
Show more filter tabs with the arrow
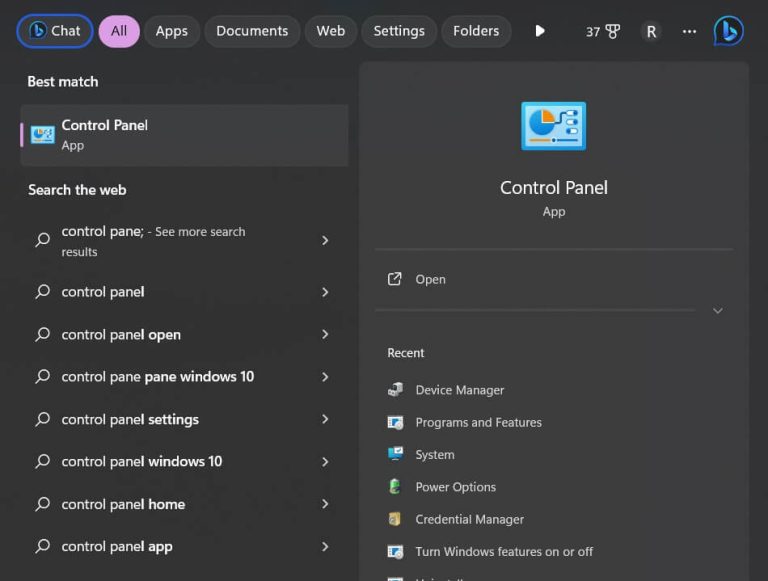(540, 31)
